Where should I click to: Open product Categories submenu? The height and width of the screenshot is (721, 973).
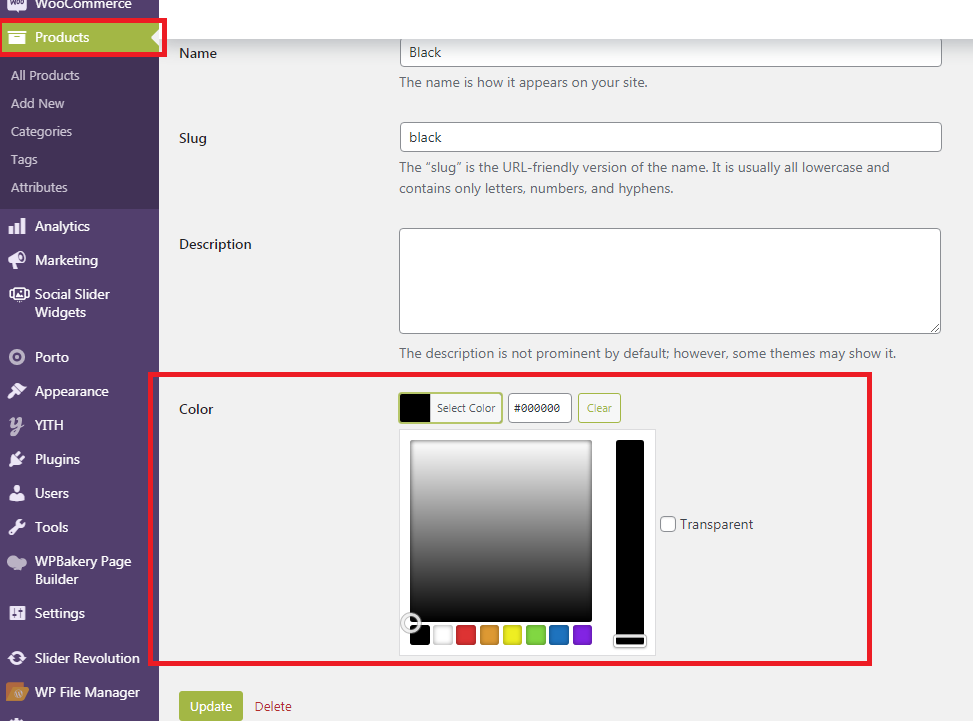click(x=41, y=132)
